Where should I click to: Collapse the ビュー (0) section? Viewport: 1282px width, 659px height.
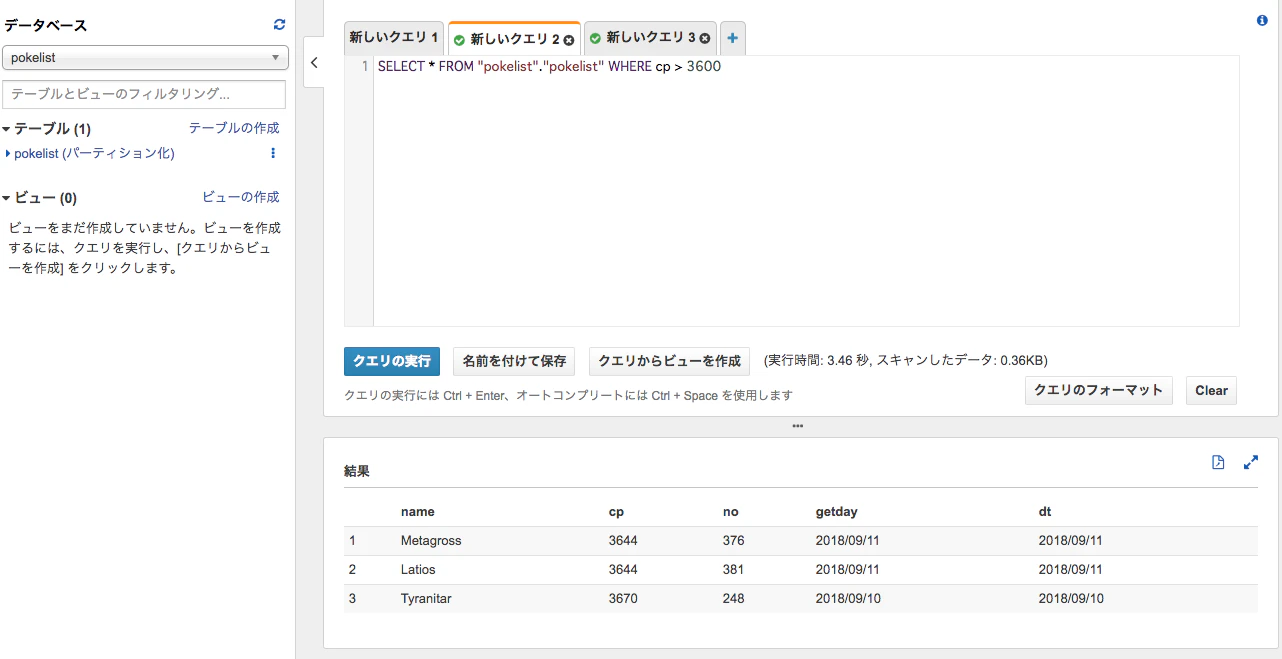click(x=7, y=198)
